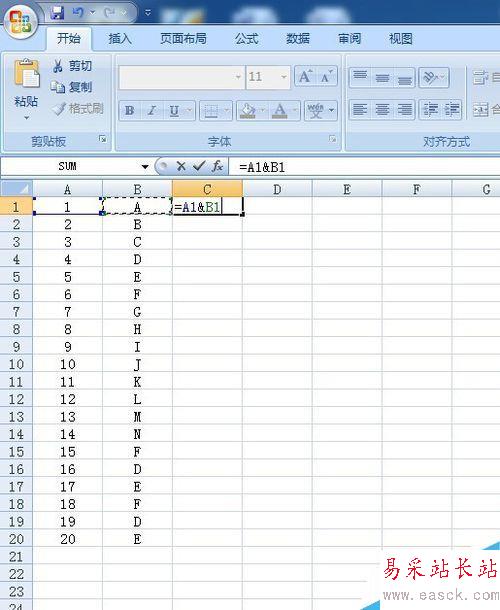
Task: Click cell B14 containing N
Action: coord(137,434)
